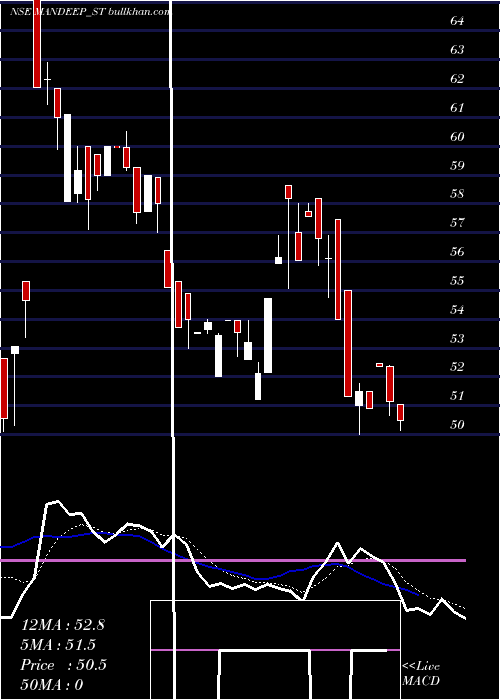This screenshot has height=700, width=500.
Task: Click the 5MA : 51.5 reading
Action: (x=58, y=645)
